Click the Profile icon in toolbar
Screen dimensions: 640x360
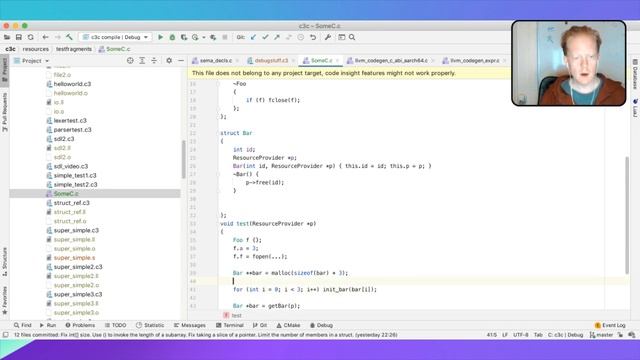coord(196,37)
